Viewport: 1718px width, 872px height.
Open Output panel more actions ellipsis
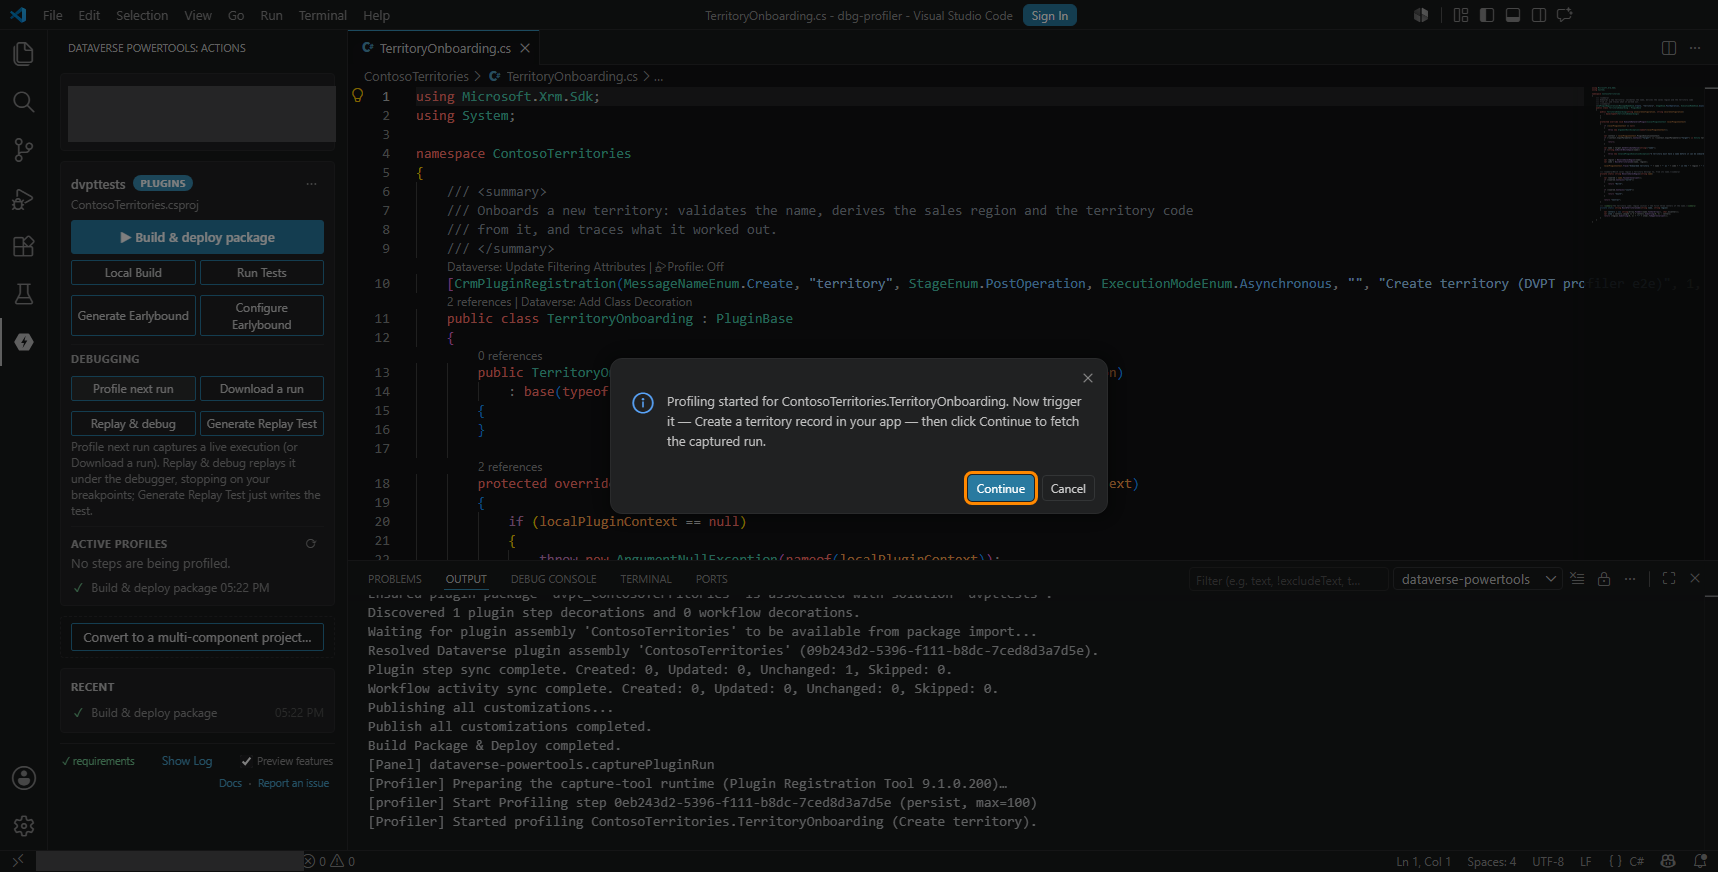pyautogui.click(x=1630, y=579)
